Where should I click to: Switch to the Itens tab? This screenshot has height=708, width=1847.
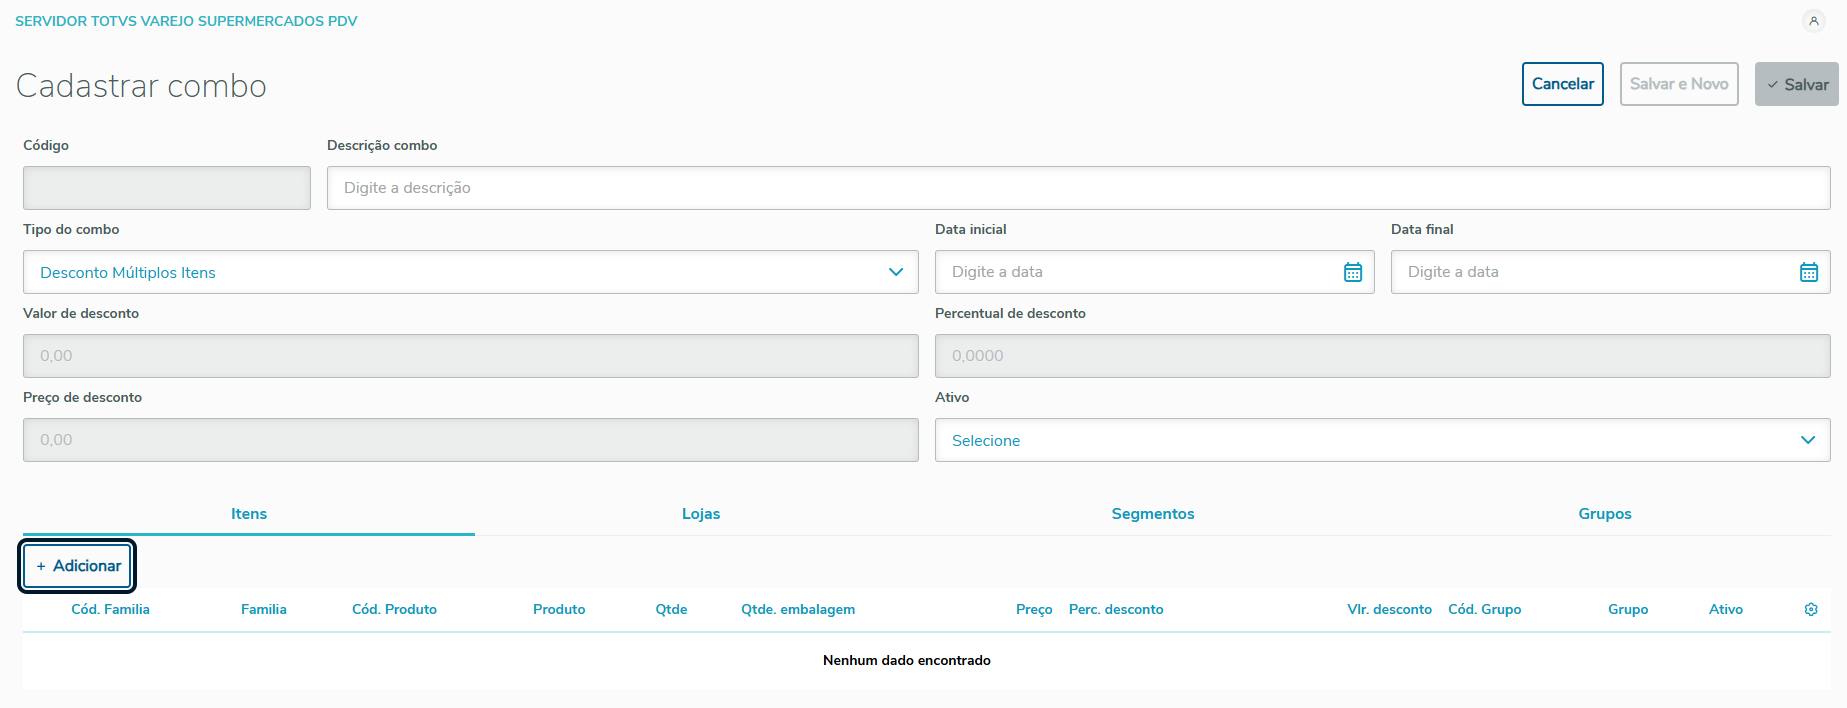click(249, 514)
